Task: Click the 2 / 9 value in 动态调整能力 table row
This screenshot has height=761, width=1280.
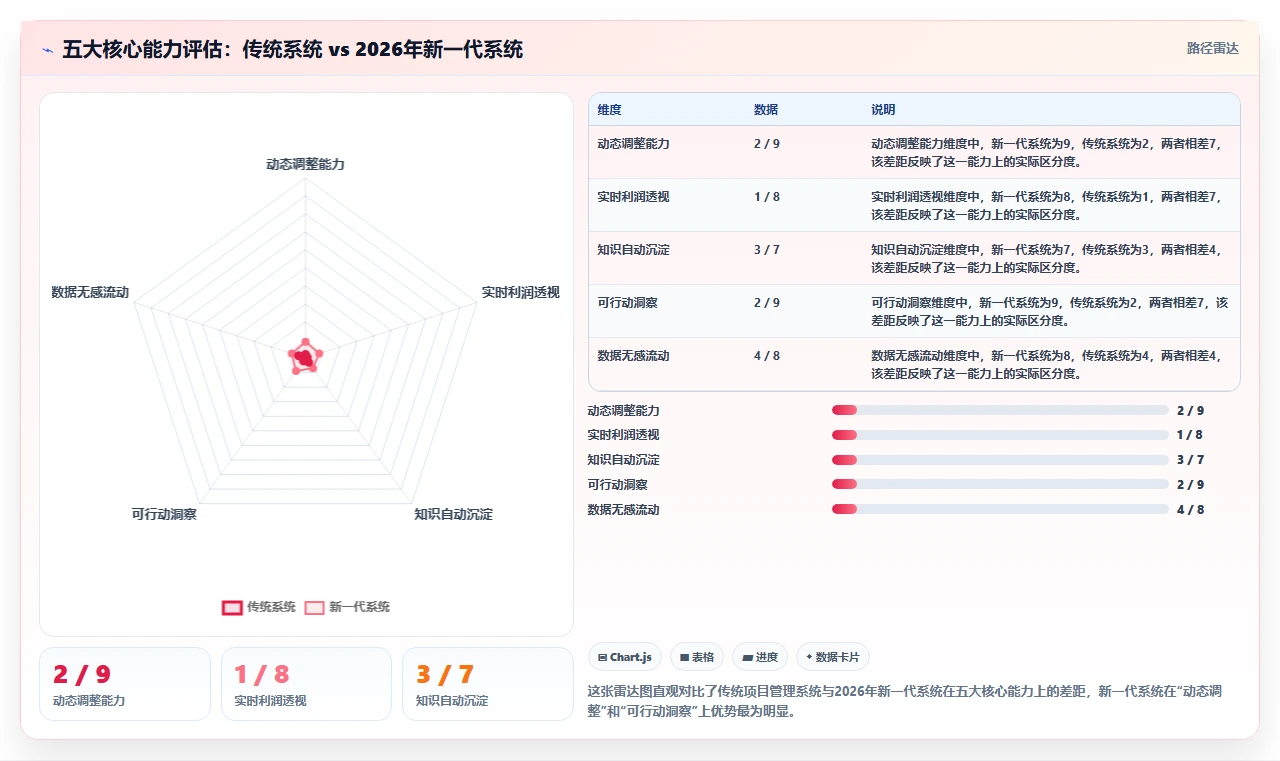Action: click(767, 144)
